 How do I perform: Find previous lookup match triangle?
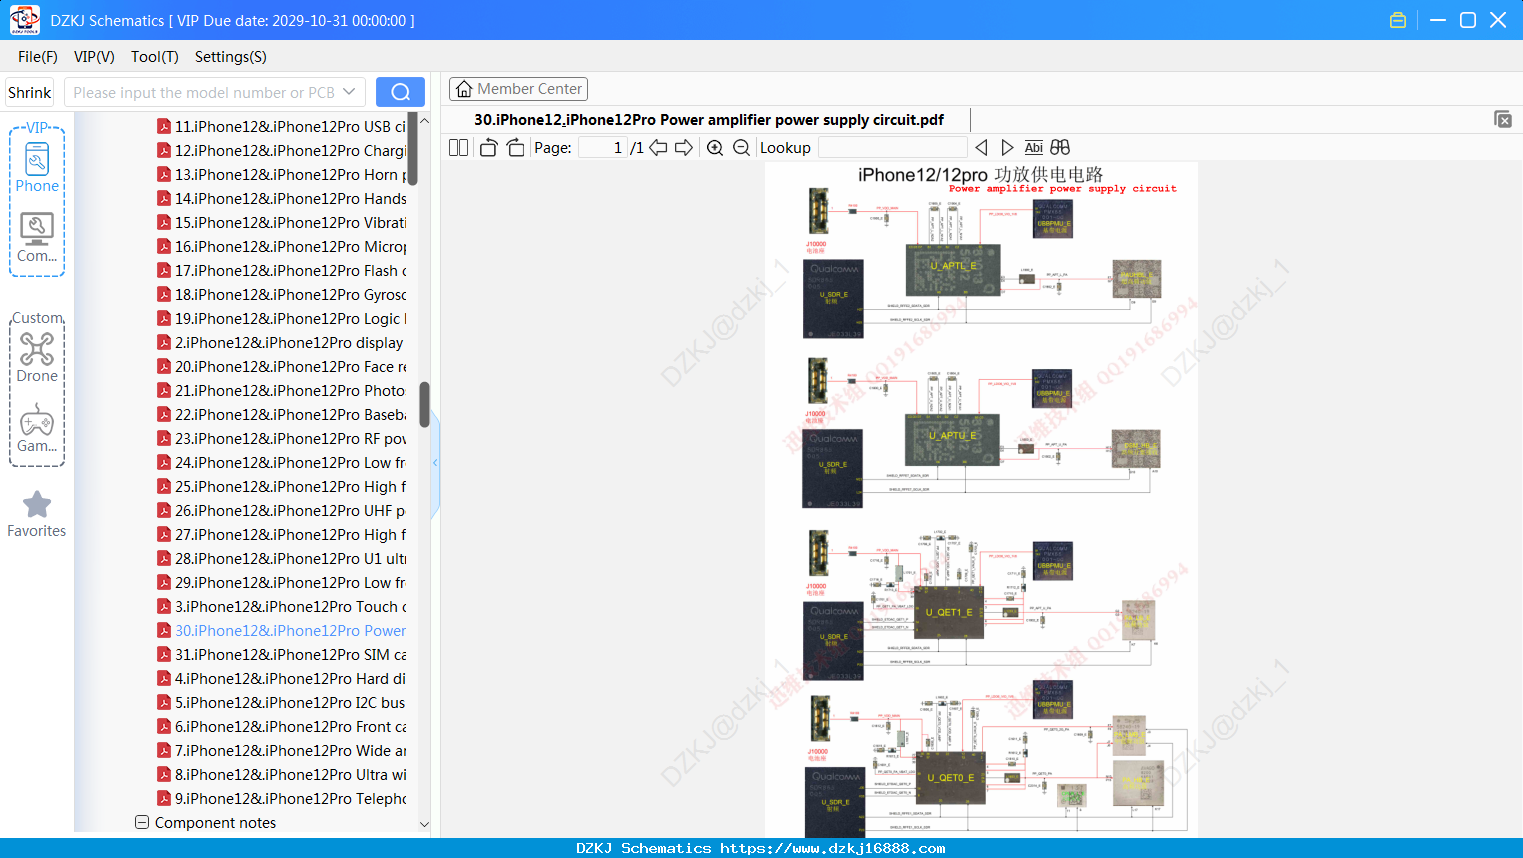[981, 148]
